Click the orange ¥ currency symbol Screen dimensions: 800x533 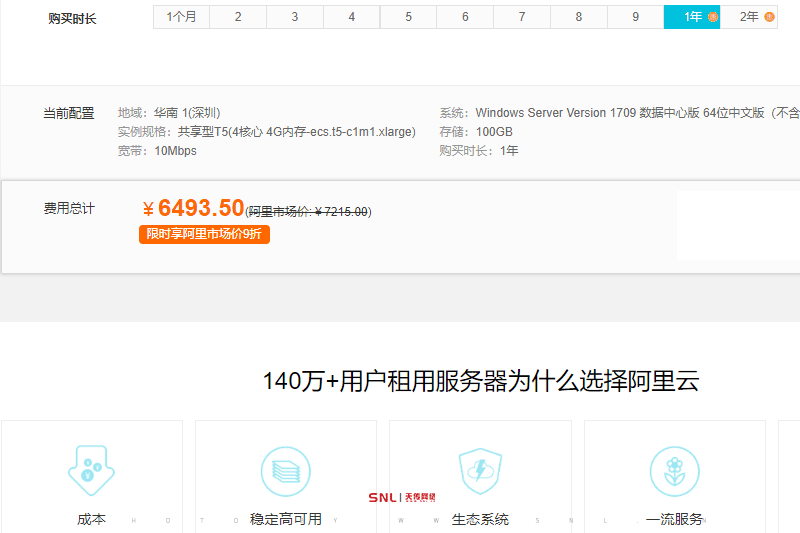(148, 209)
